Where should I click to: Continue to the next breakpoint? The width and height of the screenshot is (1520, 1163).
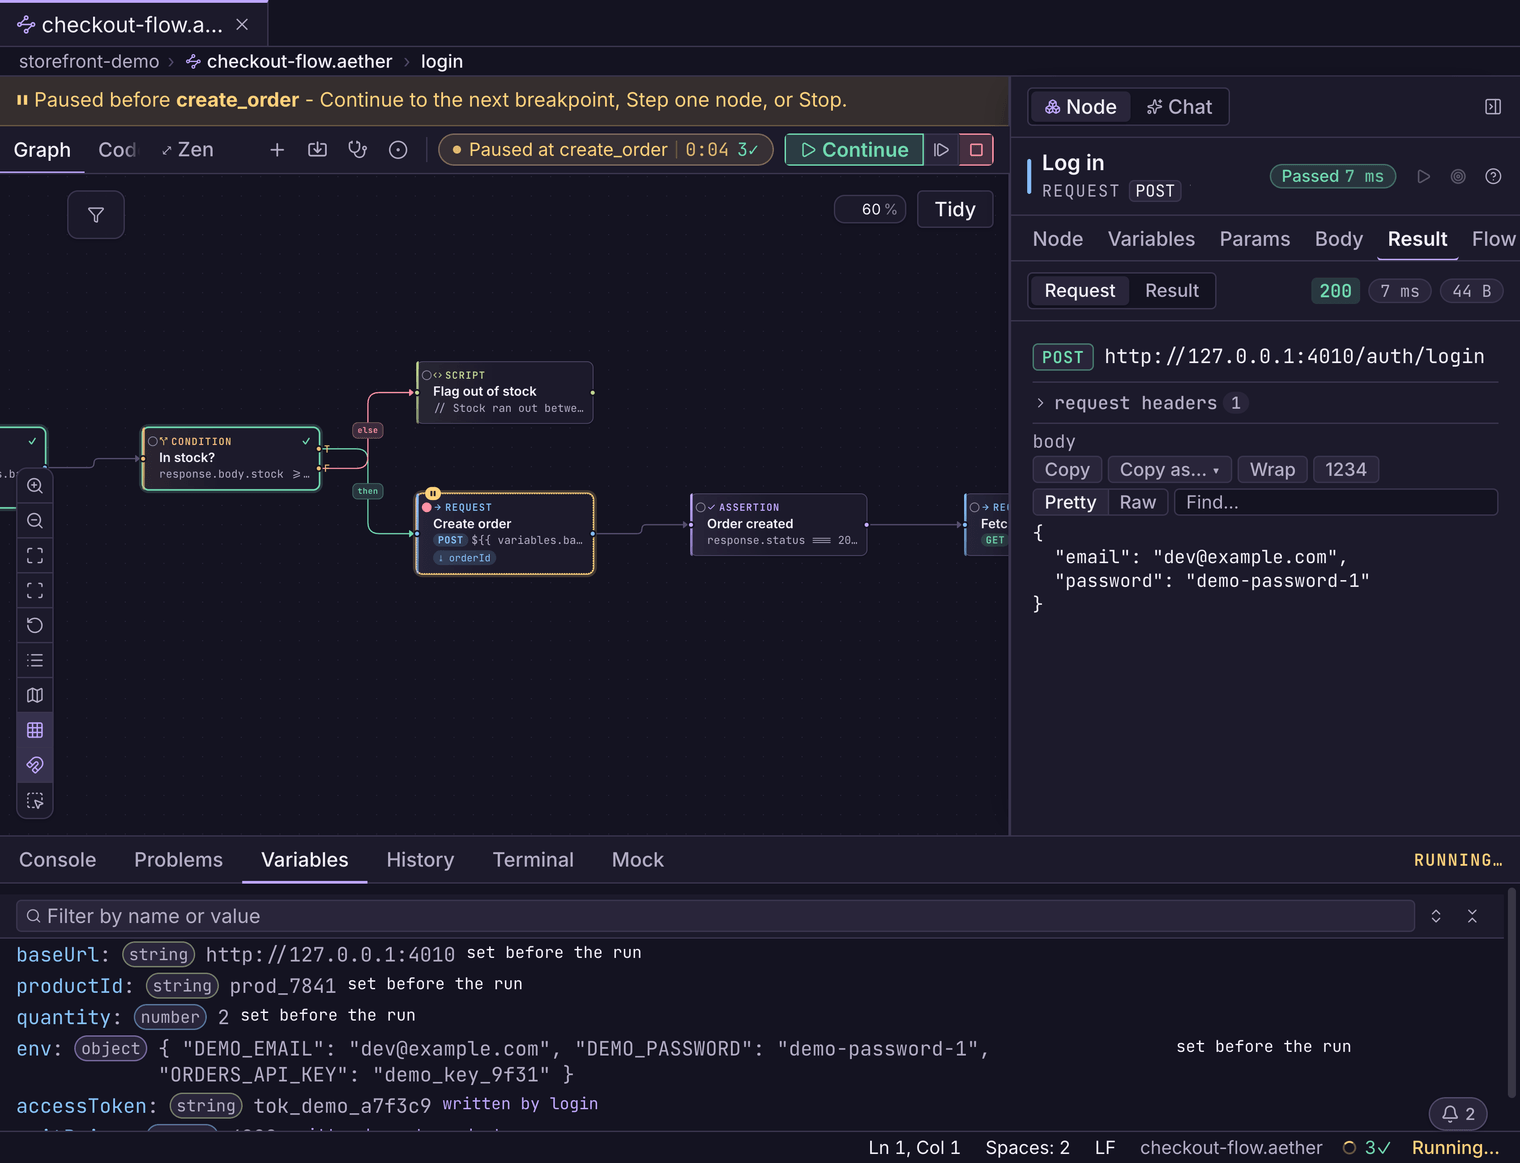pyautogui.click(x=854, y=150)
